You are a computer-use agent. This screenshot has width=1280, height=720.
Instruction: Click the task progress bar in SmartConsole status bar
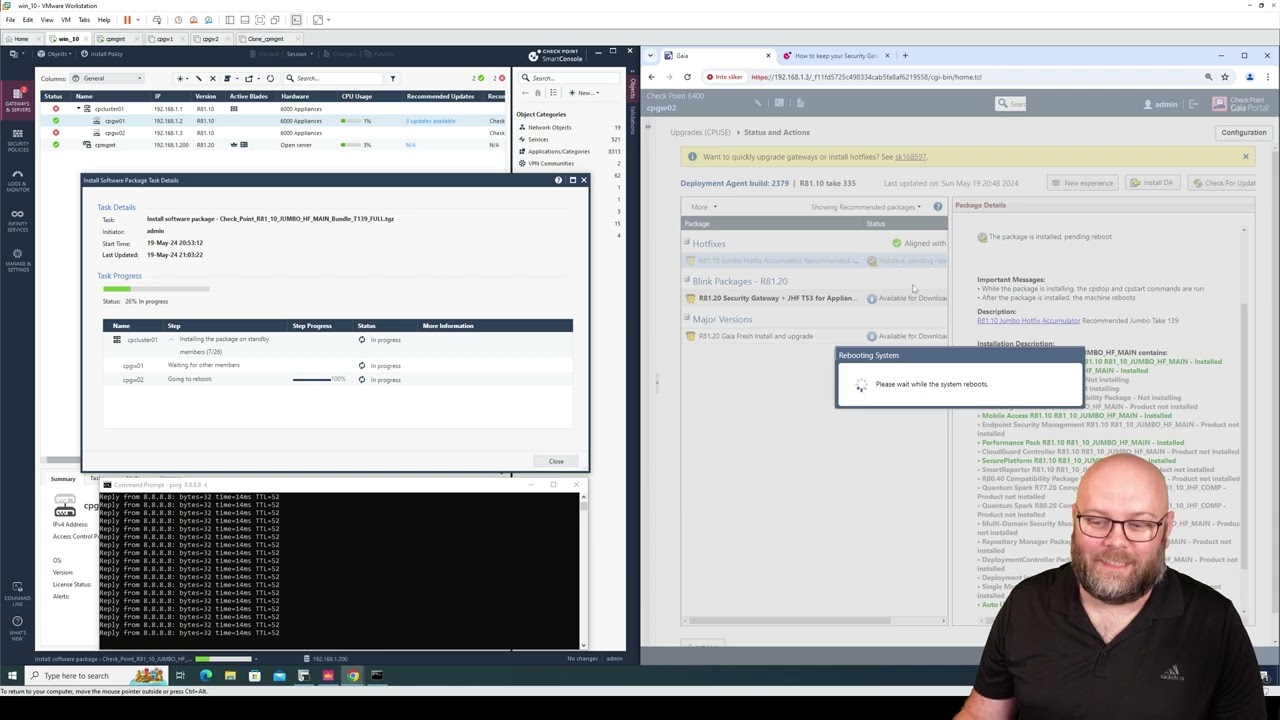coord(224,659)
